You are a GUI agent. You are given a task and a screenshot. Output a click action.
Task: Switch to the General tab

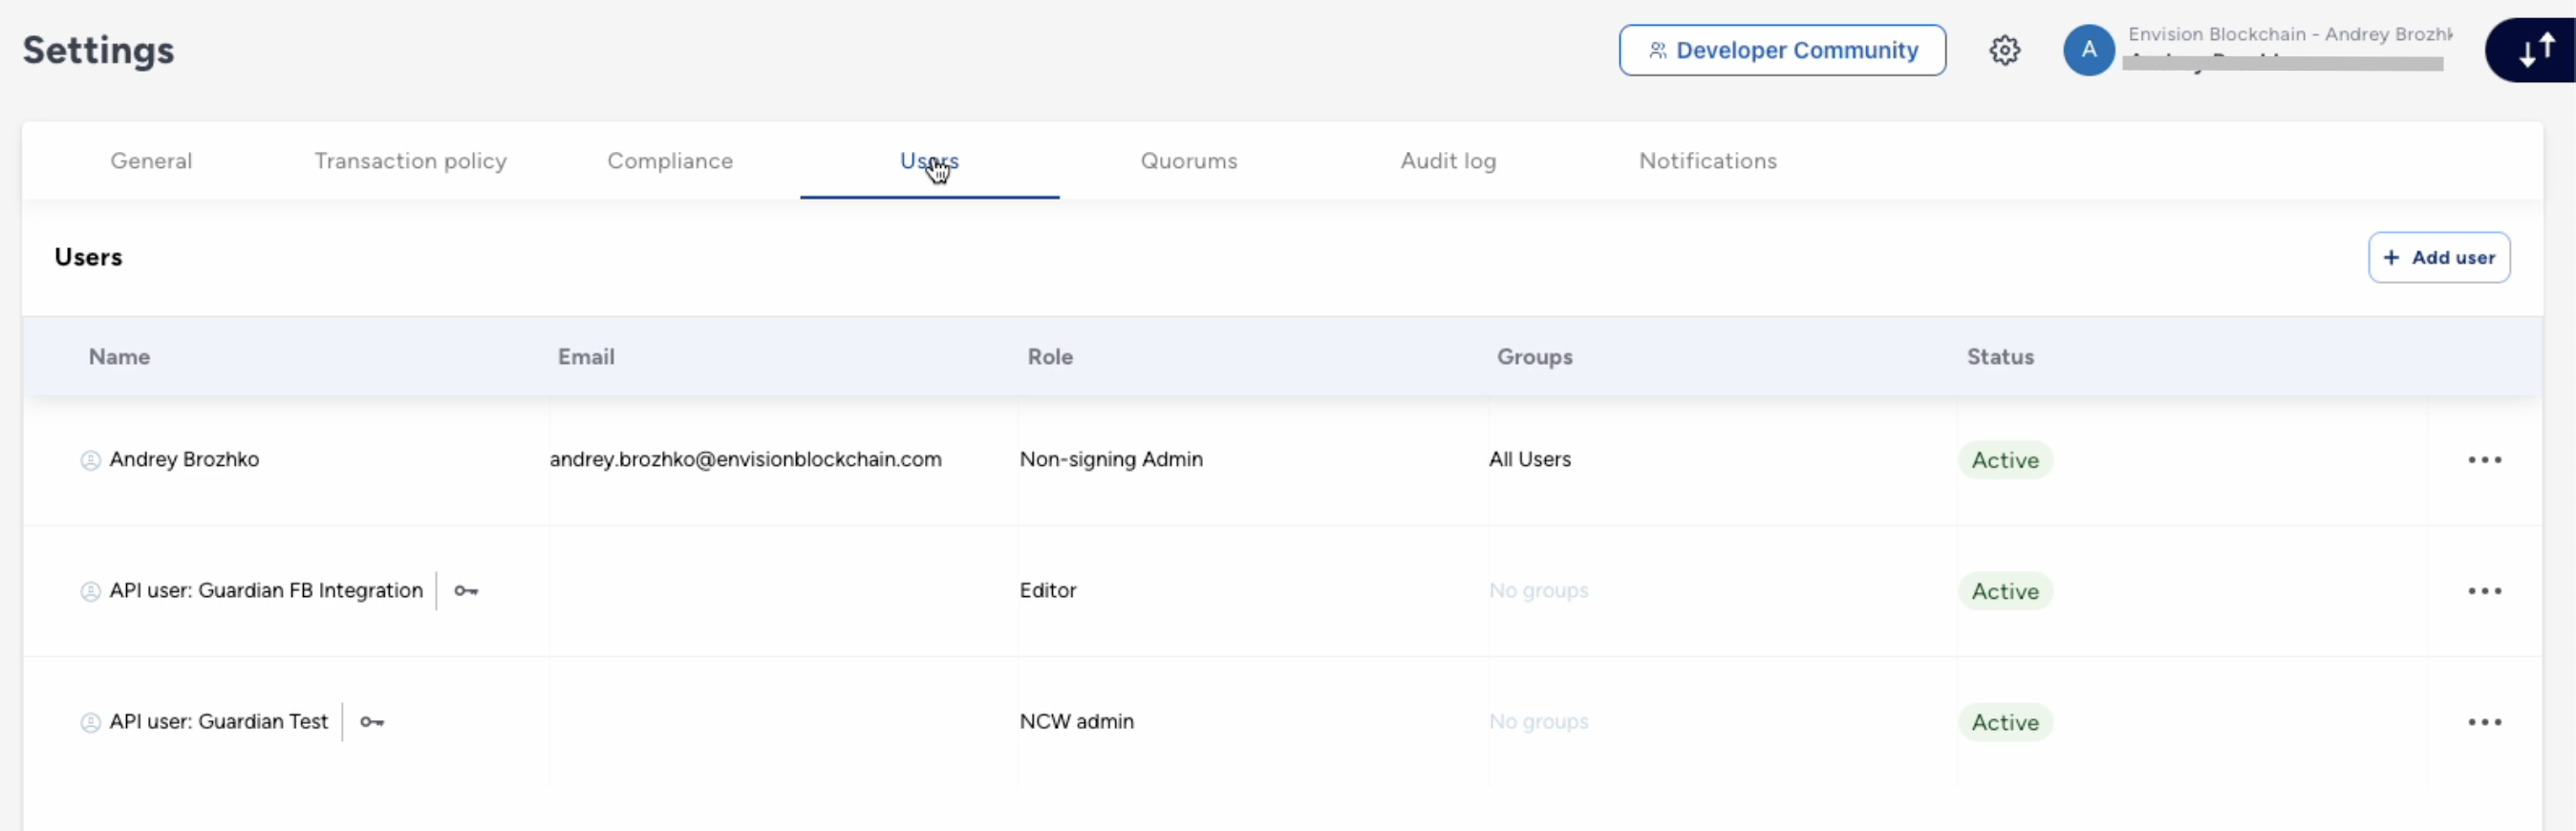point(151,161)
